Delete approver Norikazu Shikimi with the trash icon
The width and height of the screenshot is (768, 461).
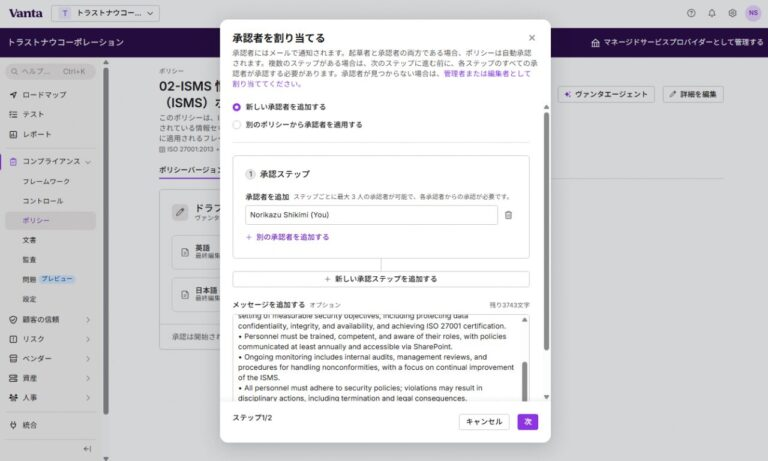(508, 215)
